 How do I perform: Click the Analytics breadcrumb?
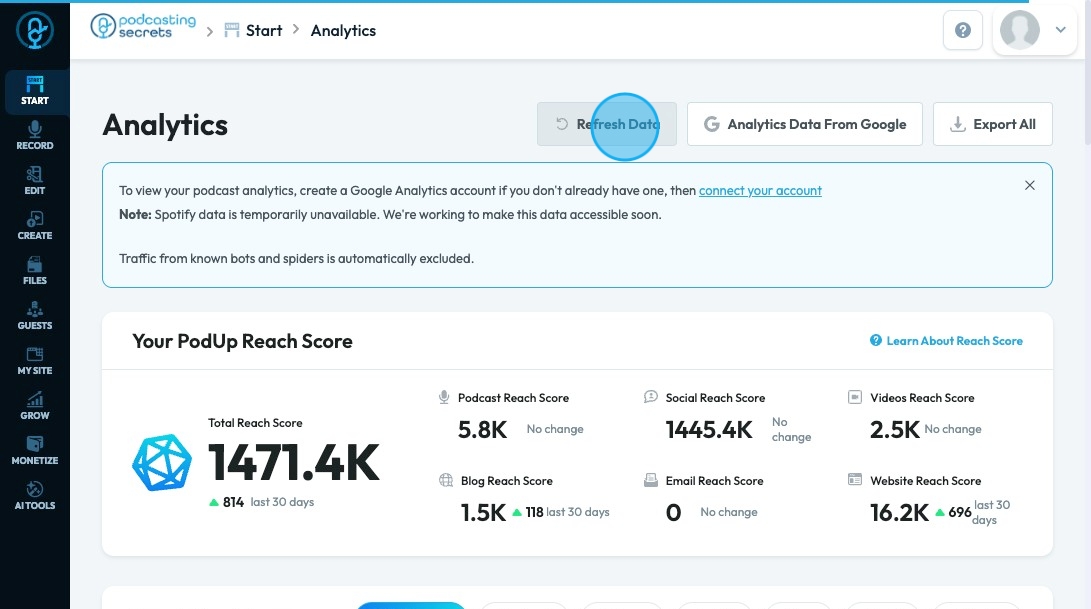[343, 31]
